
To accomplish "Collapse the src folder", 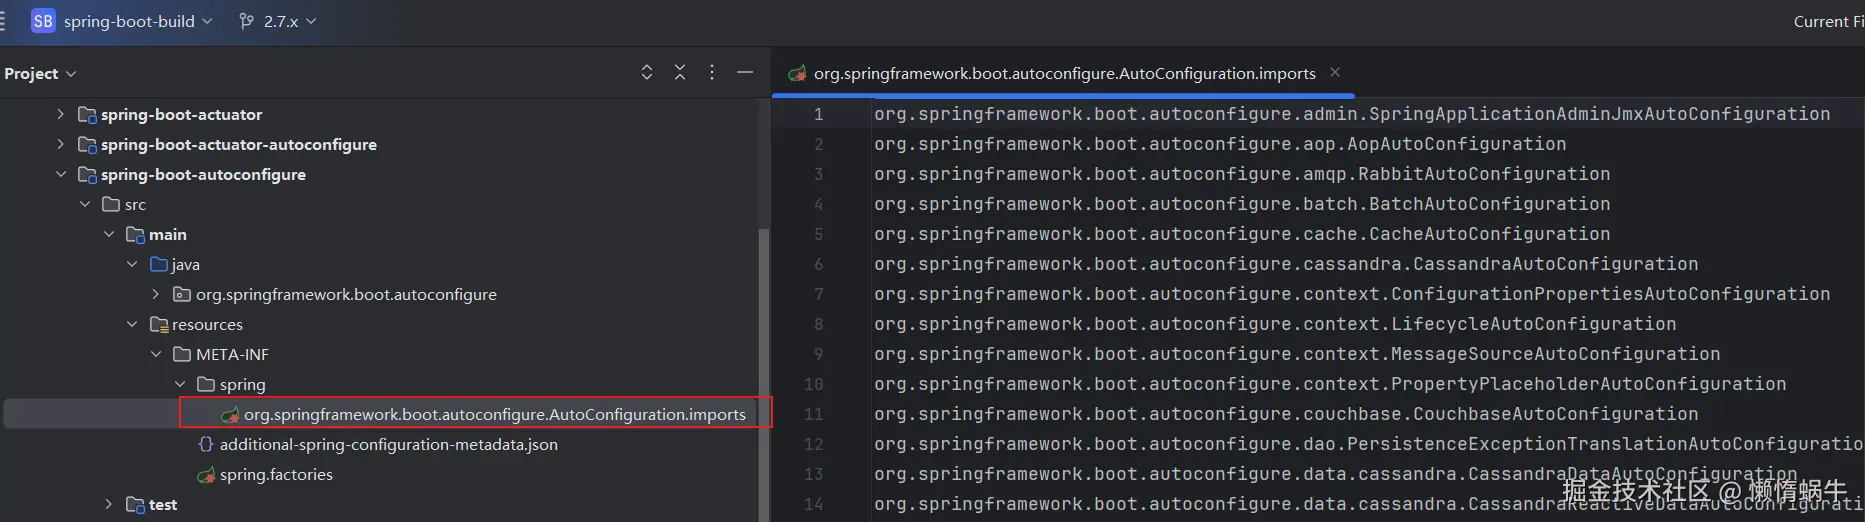I will 85,204.
